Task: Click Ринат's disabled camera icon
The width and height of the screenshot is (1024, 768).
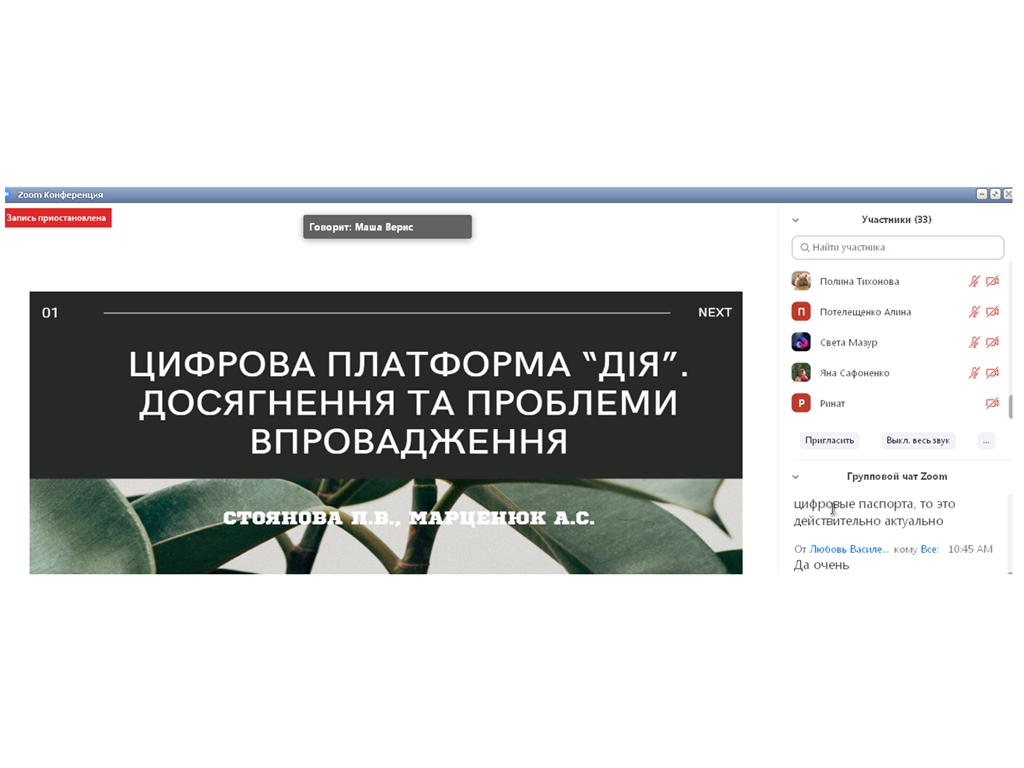Action: pos(992,404)
